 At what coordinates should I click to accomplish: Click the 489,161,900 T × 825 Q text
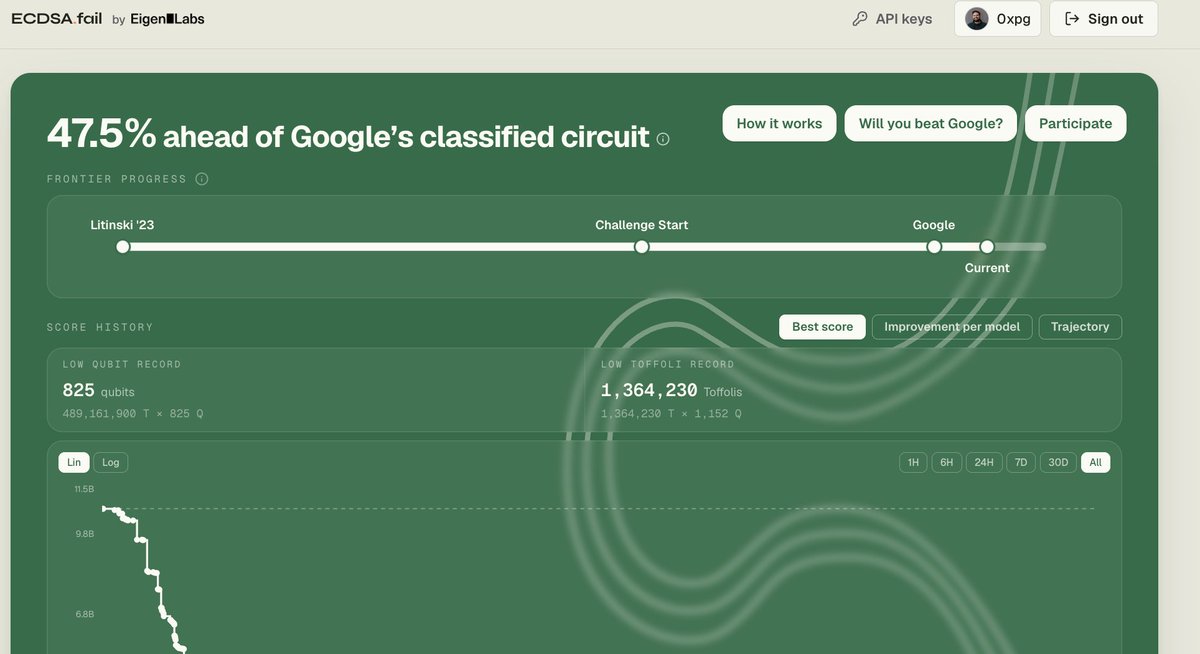(133, 413)
